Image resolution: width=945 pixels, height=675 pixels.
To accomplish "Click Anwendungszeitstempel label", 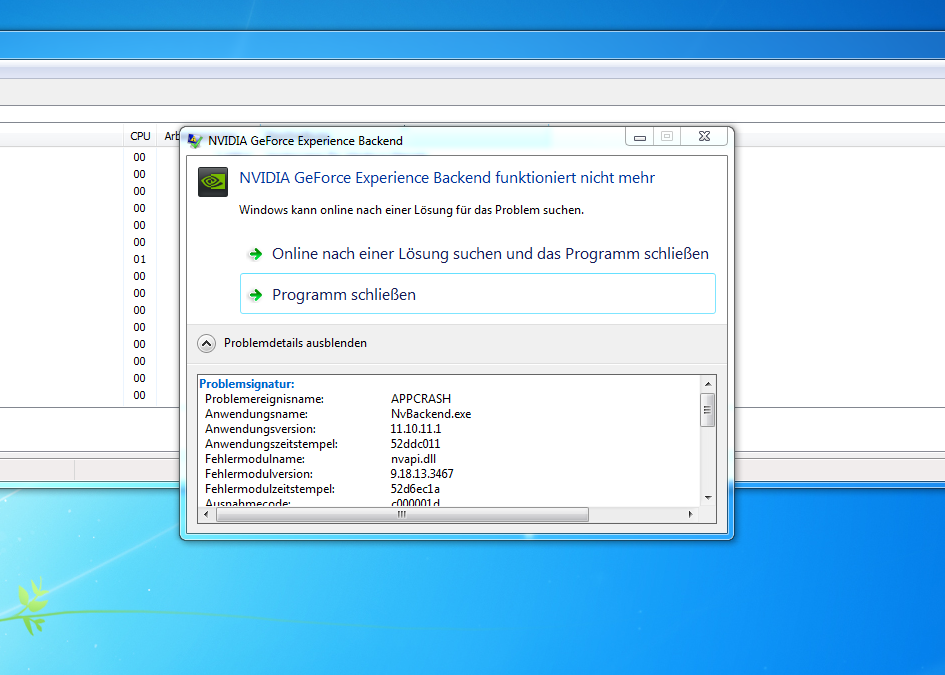I will coord(271,444).
